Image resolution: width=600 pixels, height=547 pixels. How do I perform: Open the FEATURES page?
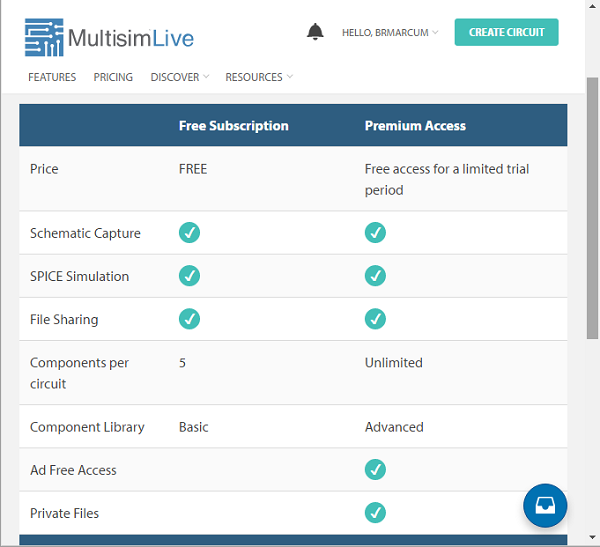(52, 77)
